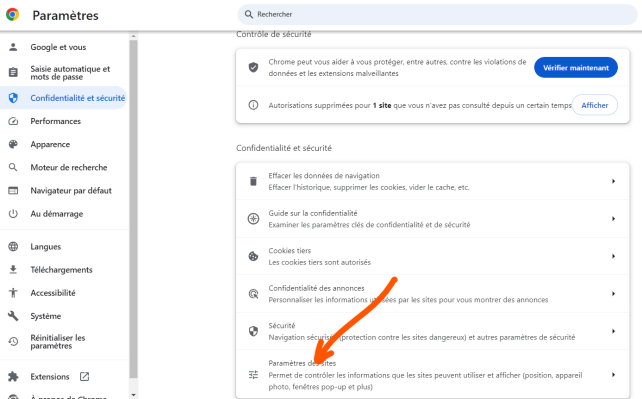
Task: Expand Guide sur la confidentialité arrow
Action: tap(613, 219)
